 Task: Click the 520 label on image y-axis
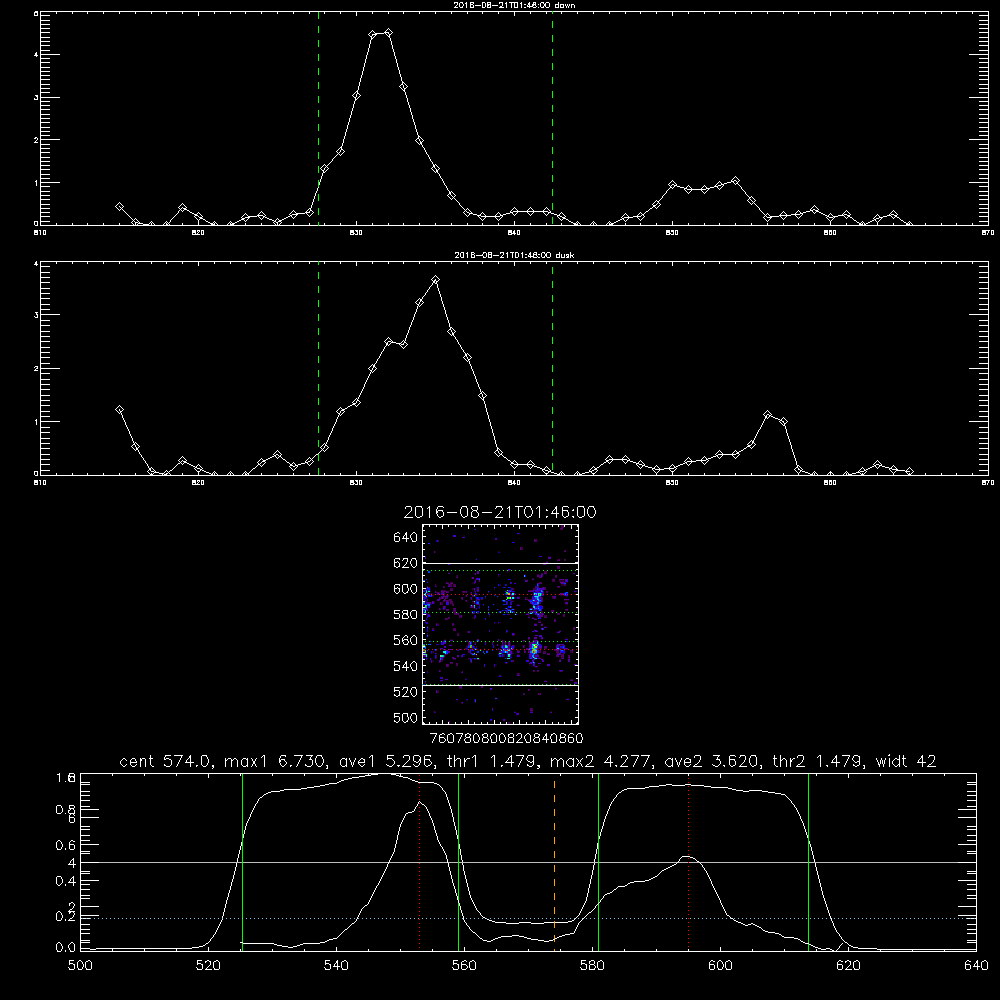[x=406, y=692]
